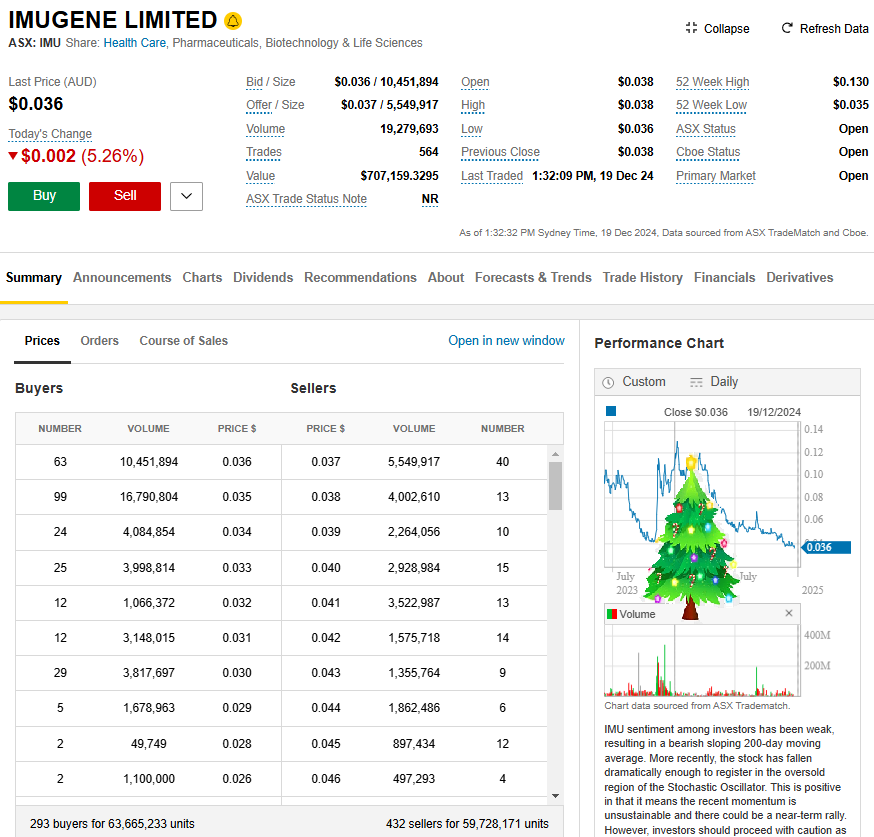Open the dropdown next to Sell button
The image size is (874, 837).
click(x=186, y=196)
